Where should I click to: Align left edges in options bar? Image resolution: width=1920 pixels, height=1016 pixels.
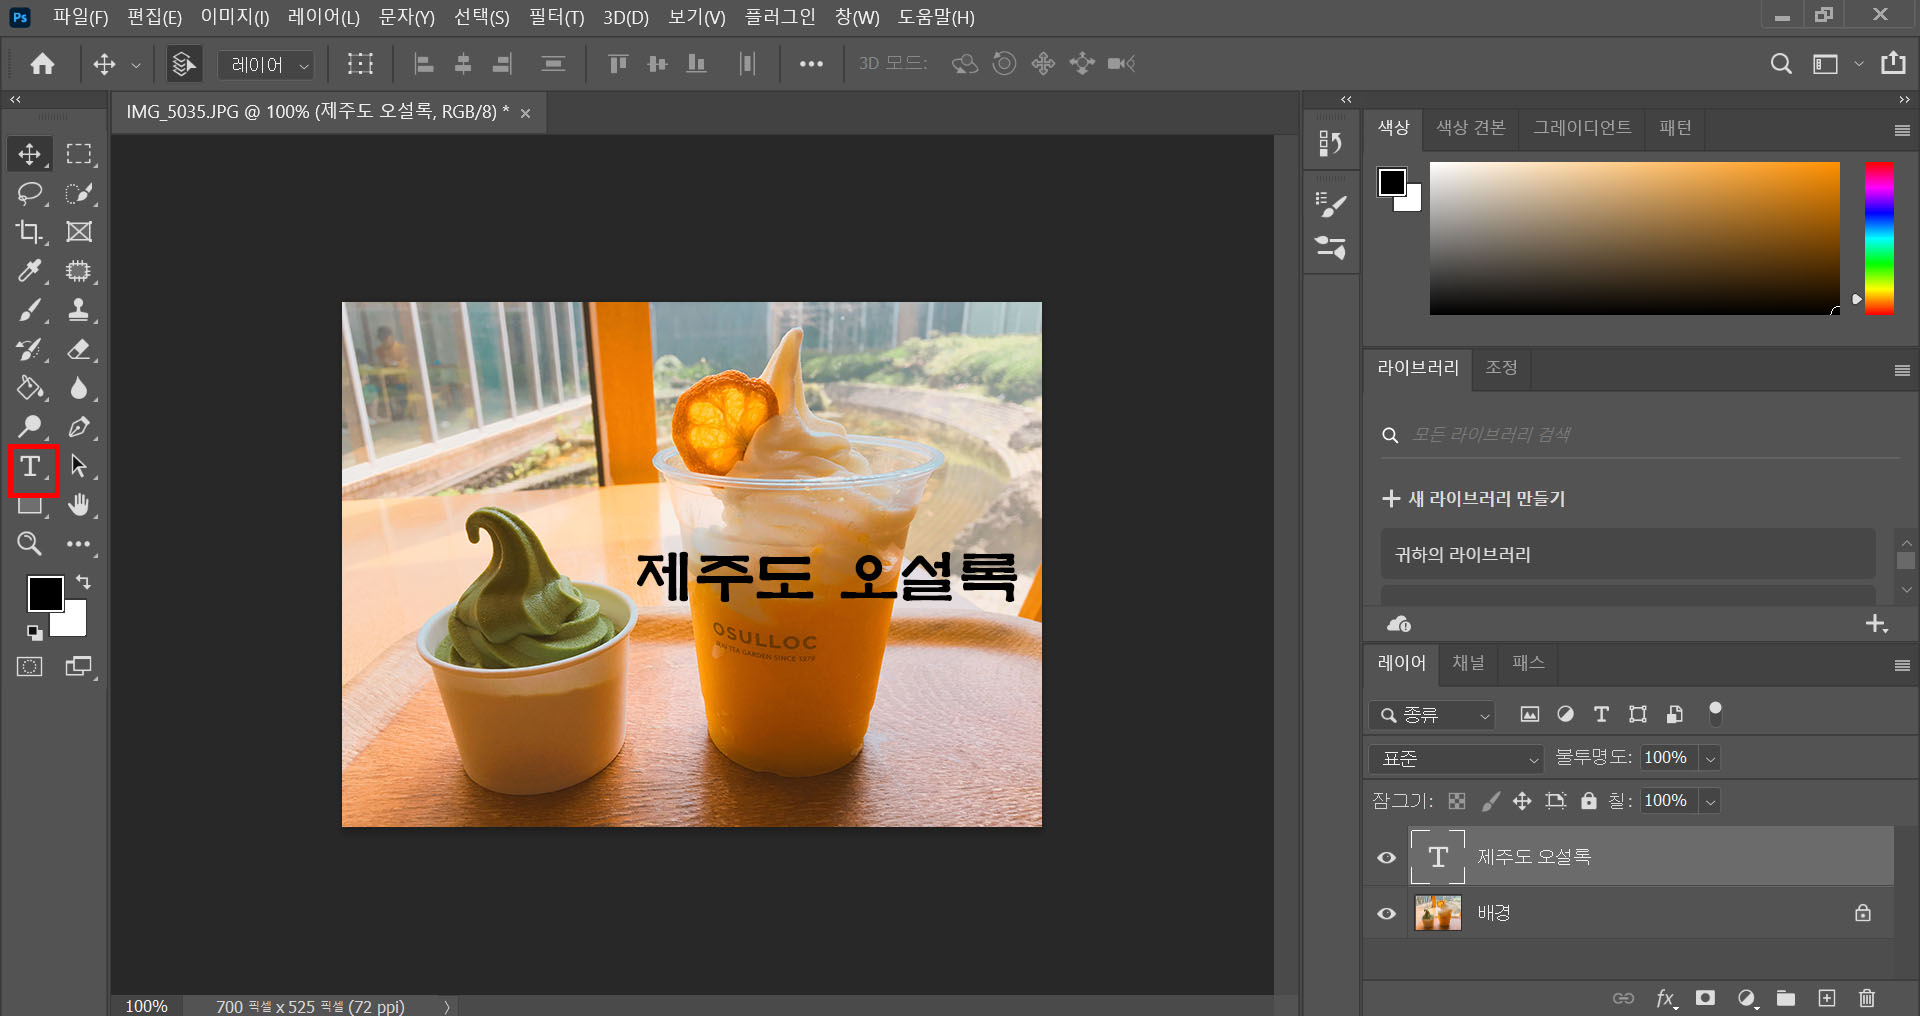pyautogui.click(x=424, y=64)
